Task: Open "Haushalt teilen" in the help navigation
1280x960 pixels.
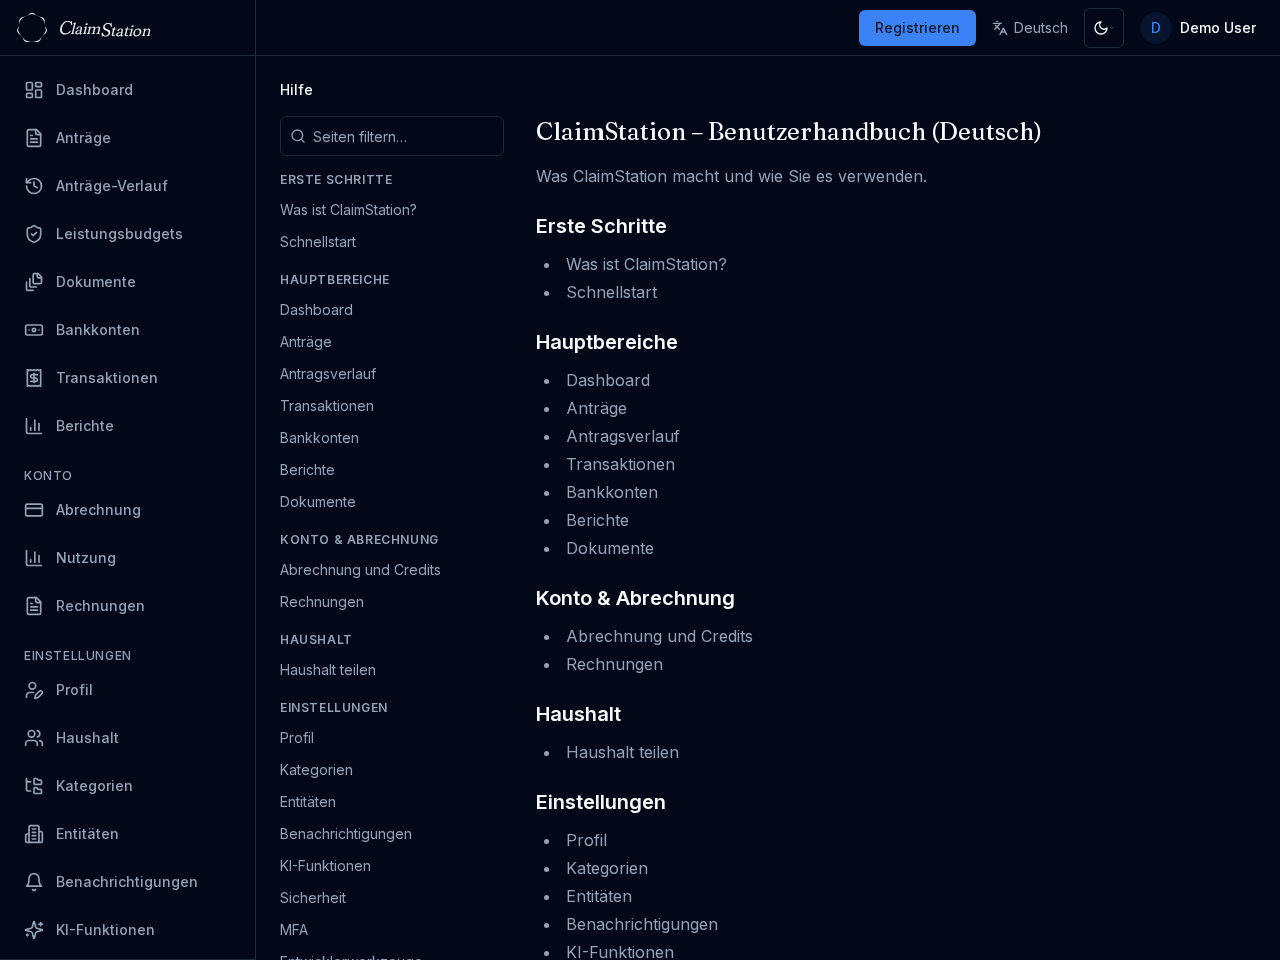Action: click(328, 670)
